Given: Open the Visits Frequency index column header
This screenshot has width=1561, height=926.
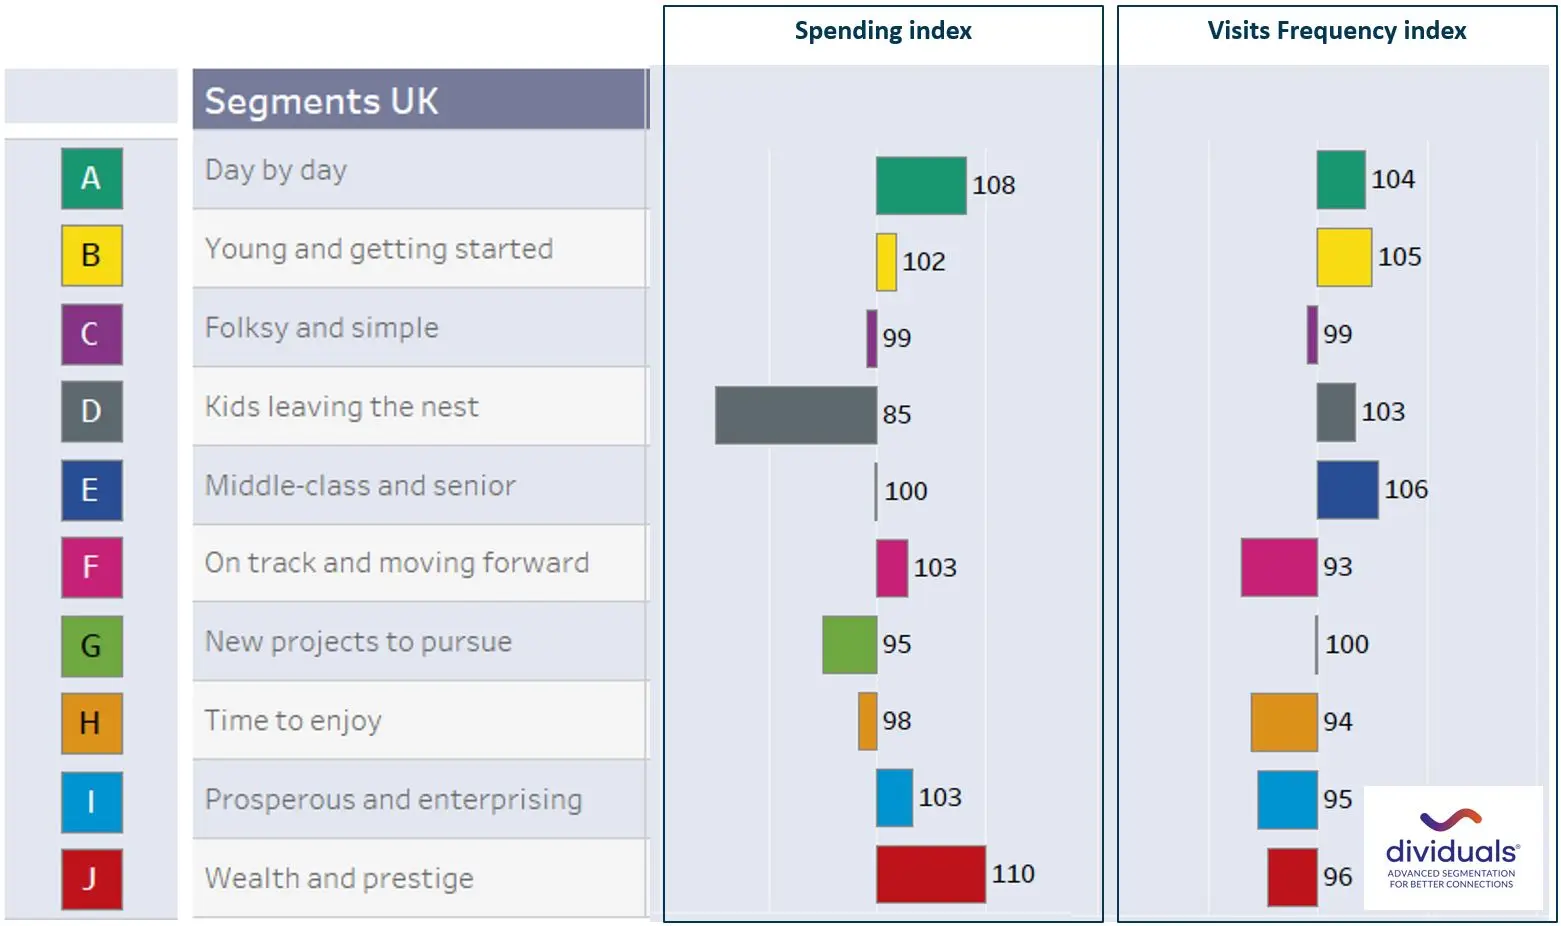Looking at the screenshot, I should click(x=1337, y=31).
